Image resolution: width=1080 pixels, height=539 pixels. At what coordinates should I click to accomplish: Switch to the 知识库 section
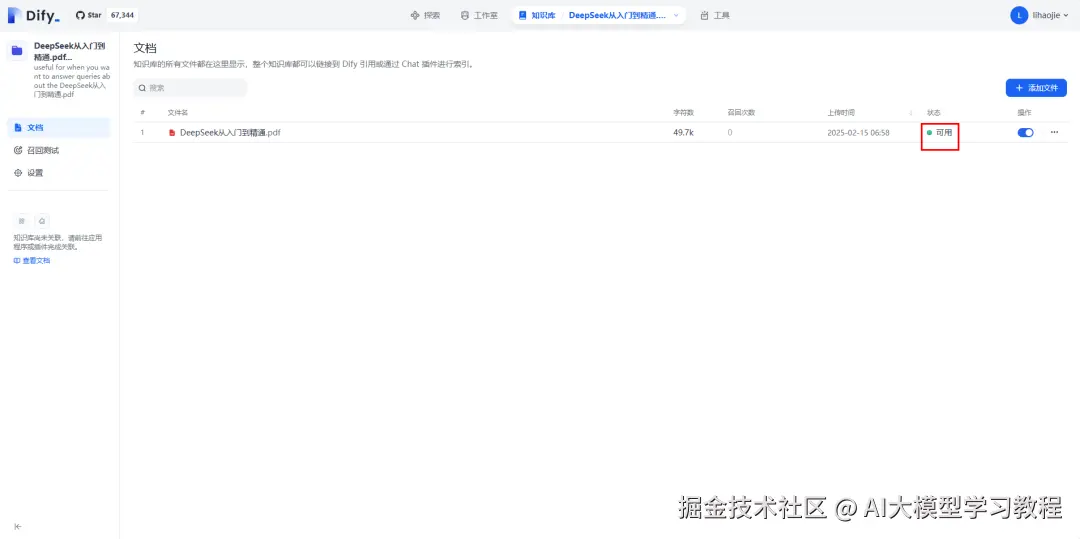tap(537, 15)
